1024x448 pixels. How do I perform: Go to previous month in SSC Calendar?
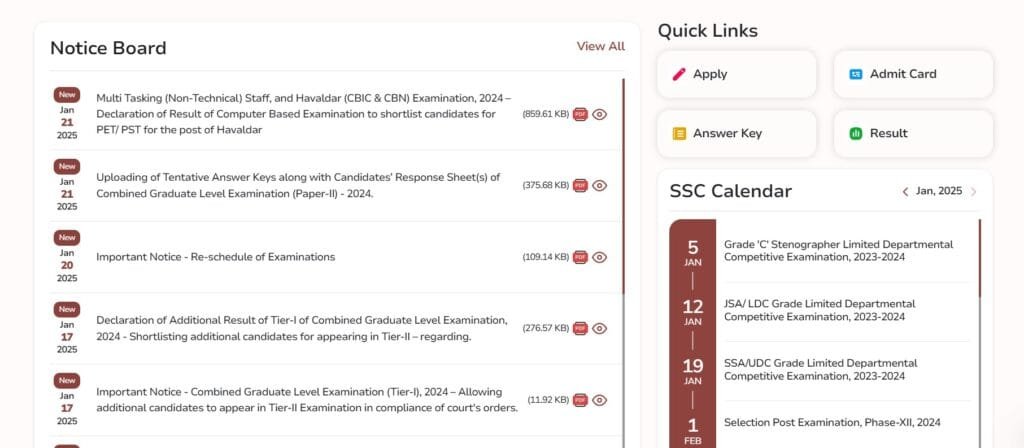[x=905, y=191]
